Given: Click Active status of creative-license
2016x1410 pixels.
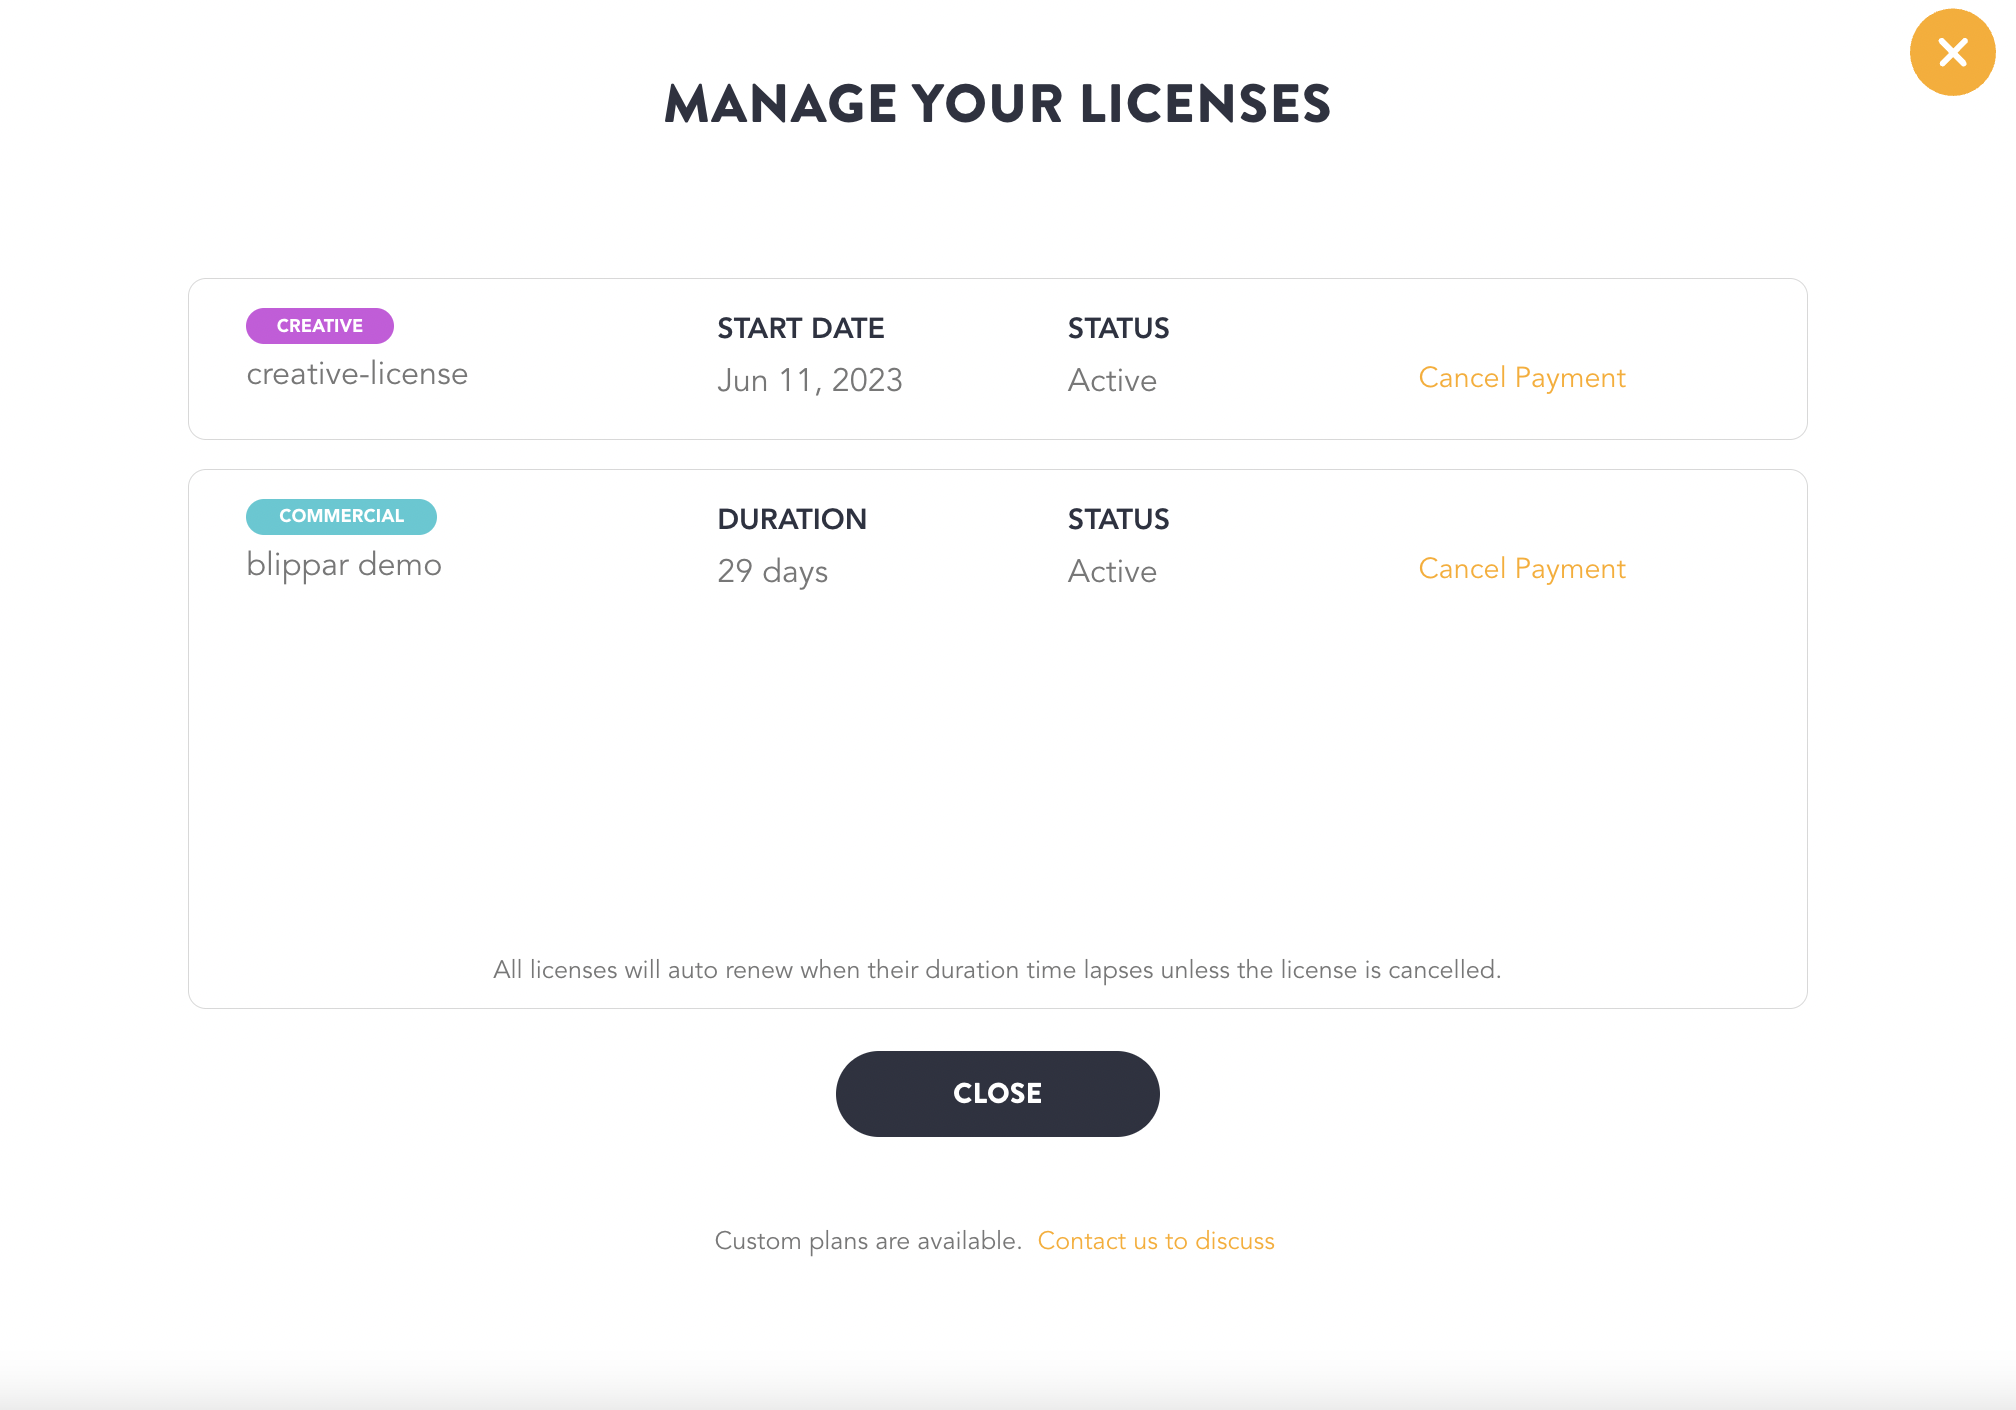Looking at the screenshot, I should 1111,381.
